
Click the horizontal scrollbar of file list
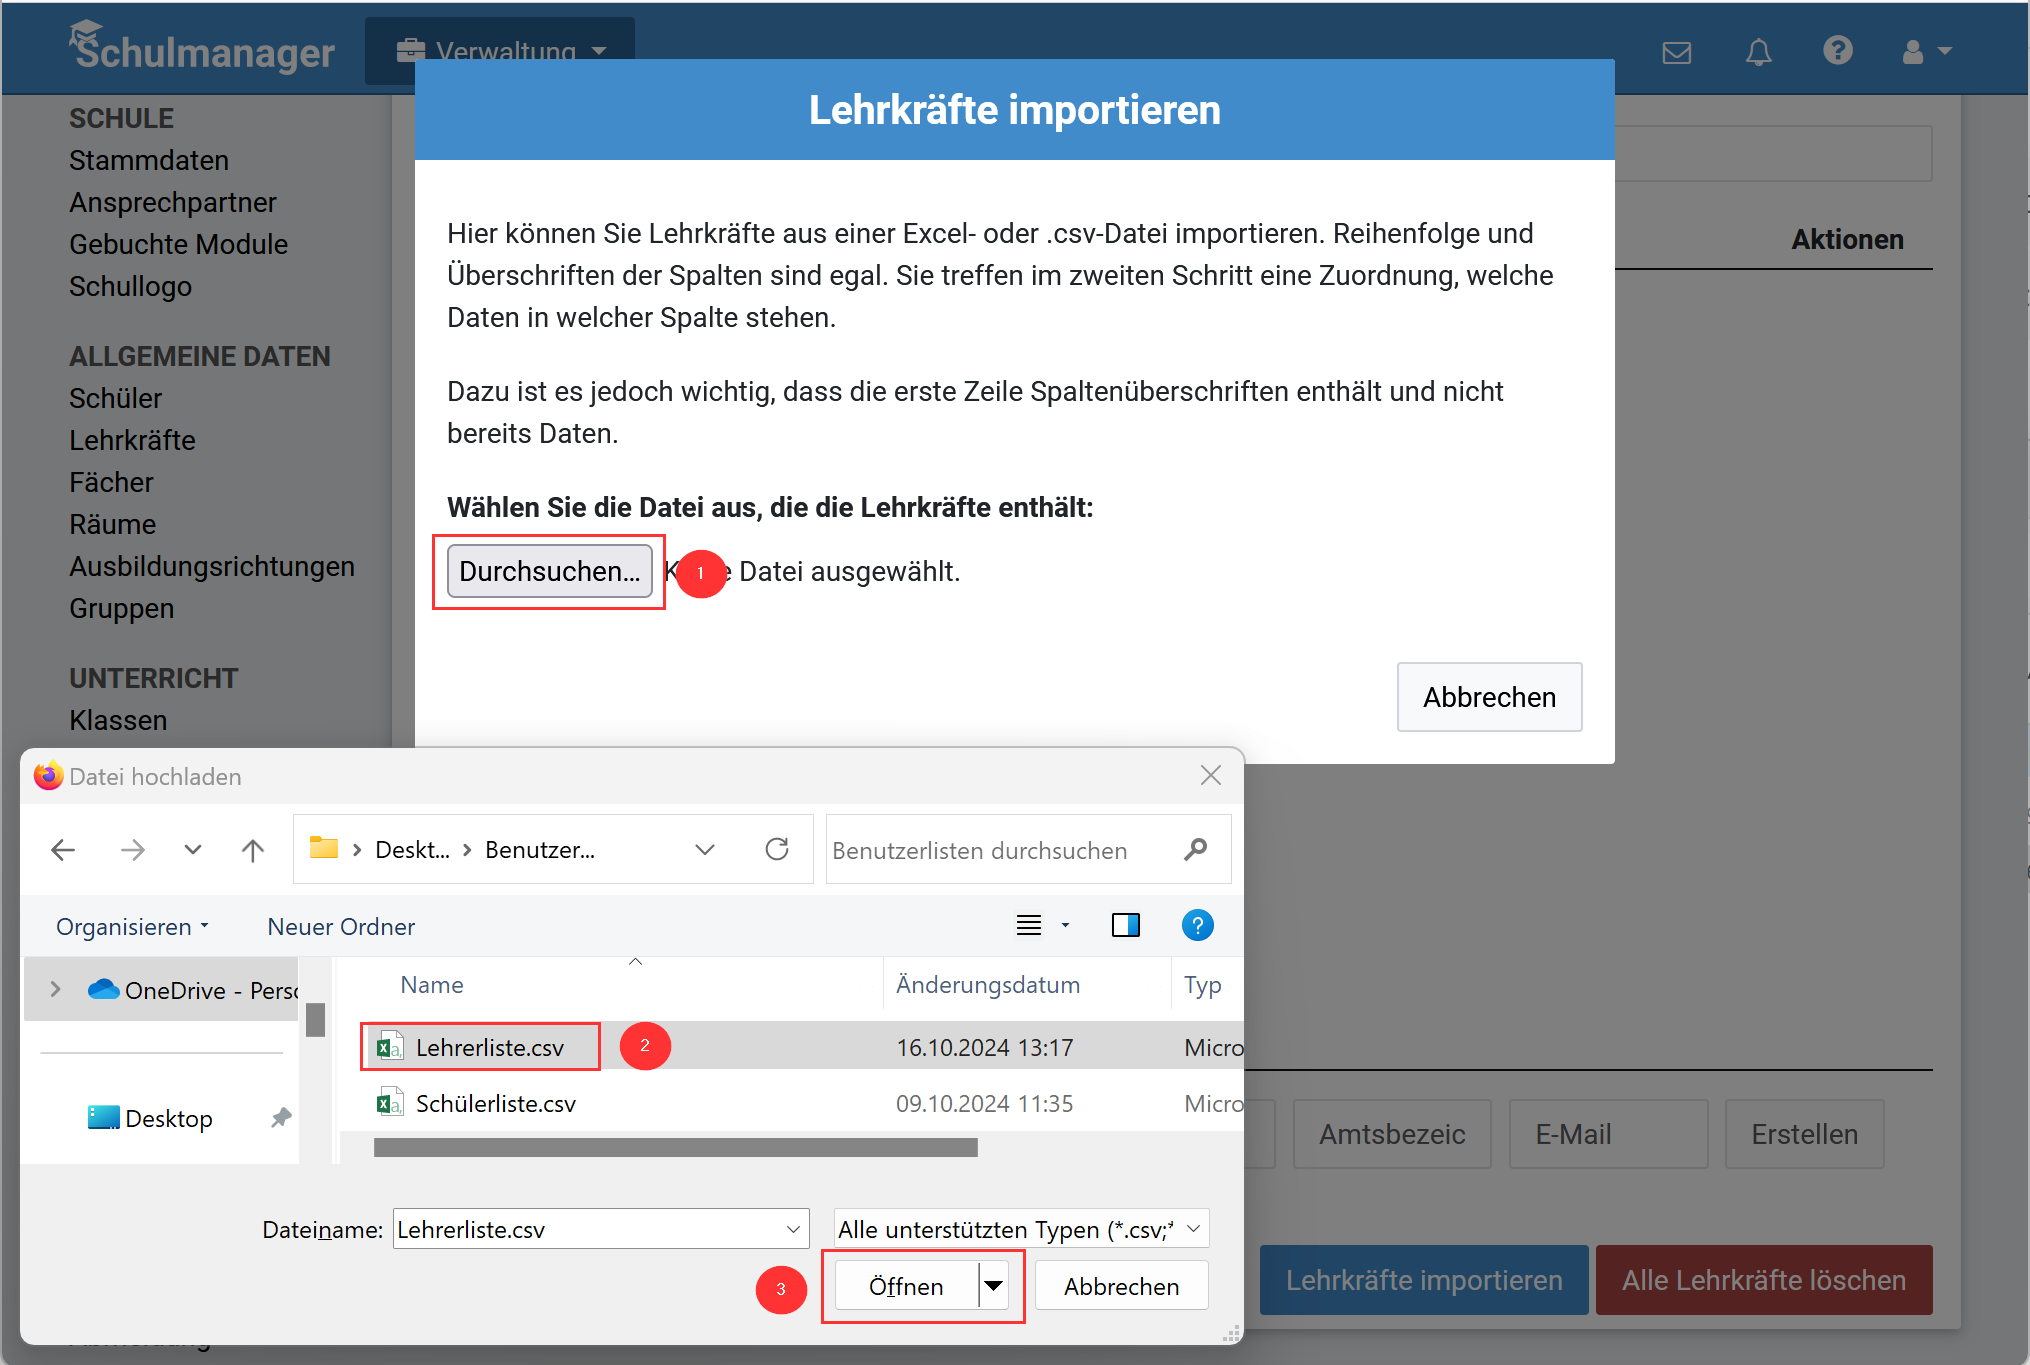pyautogui.click(x=676, y=1148)
